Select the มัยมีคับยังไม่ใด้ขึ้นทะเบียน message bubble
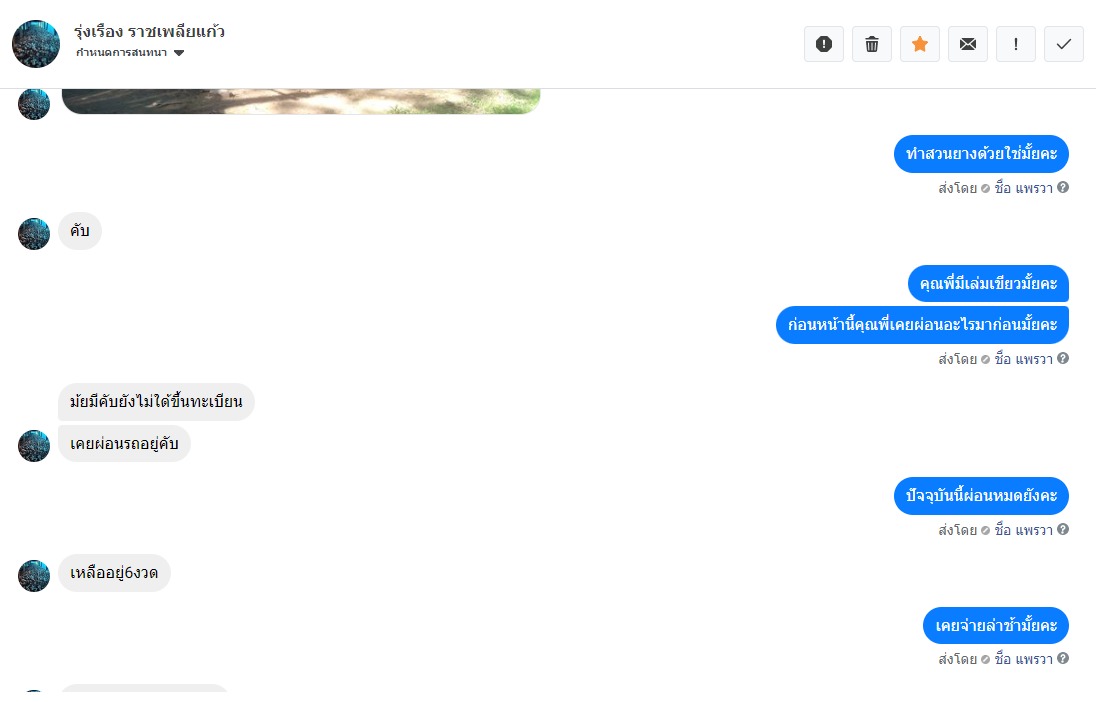Viewport: 1096px width, 702px height. [x=156, y=402]
